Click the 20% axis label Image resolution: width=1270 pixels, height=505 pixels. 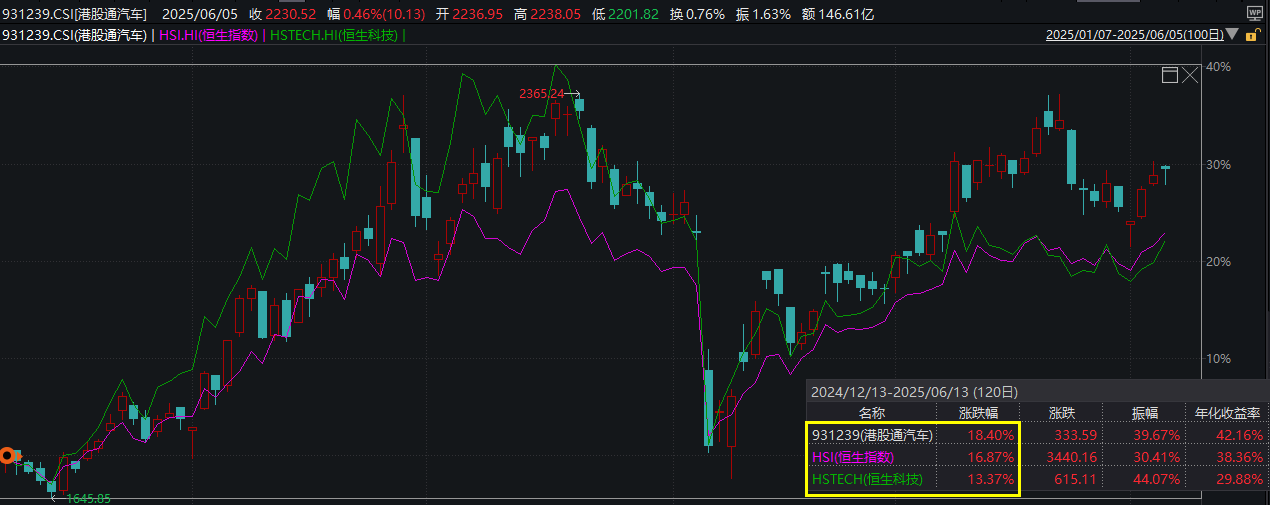pyautogui.click(x=1219, y=261)
